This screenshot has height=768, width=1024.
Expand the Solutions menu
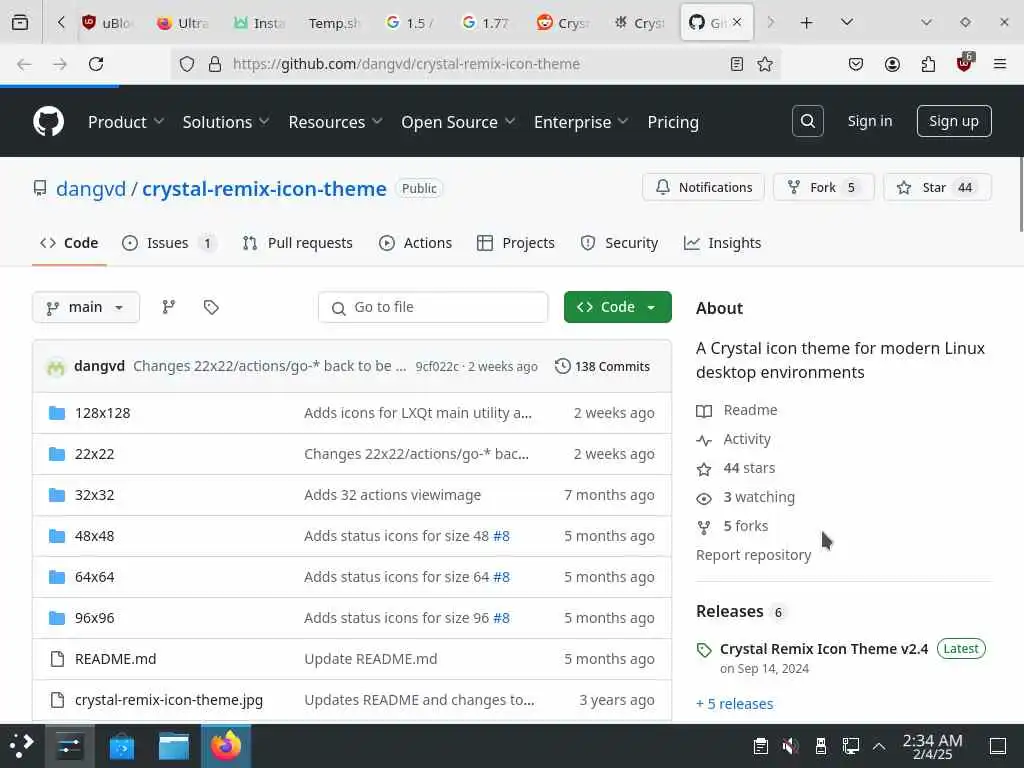tap(225, 122)
